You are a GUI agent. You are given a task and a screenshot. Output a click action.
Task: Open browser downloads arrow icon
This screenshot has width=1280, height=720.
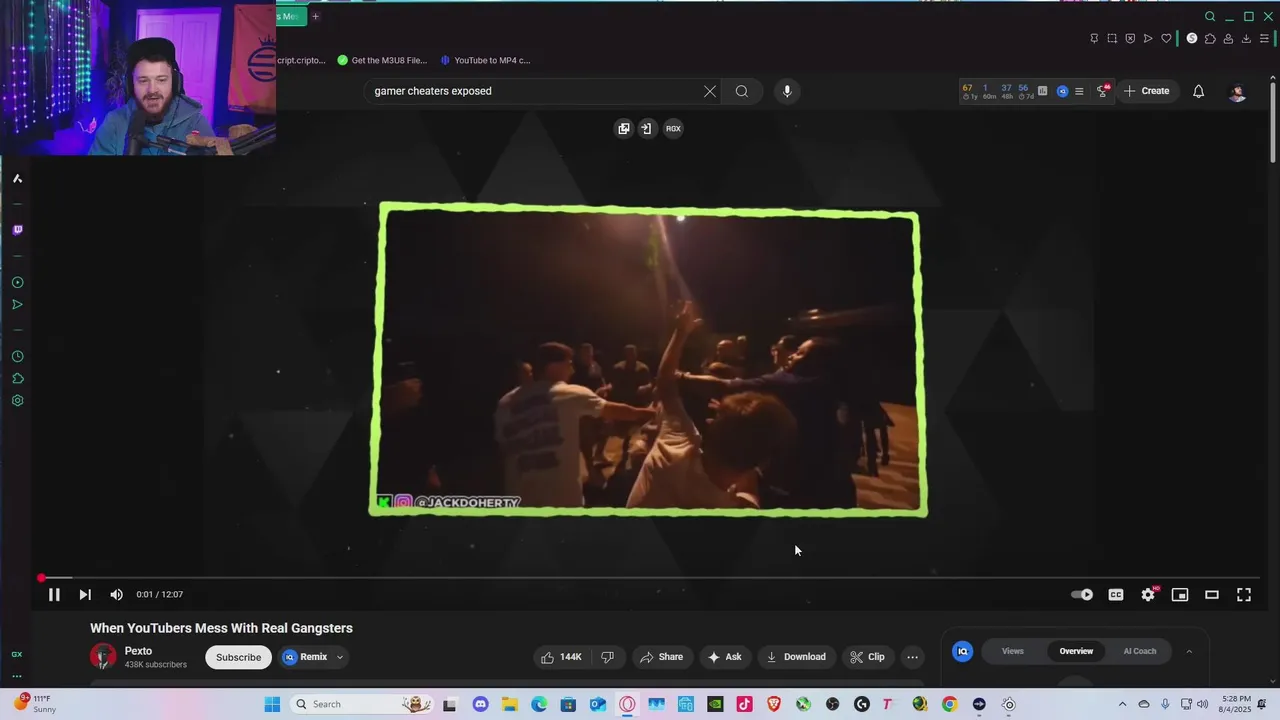(x=1246, y=38)
